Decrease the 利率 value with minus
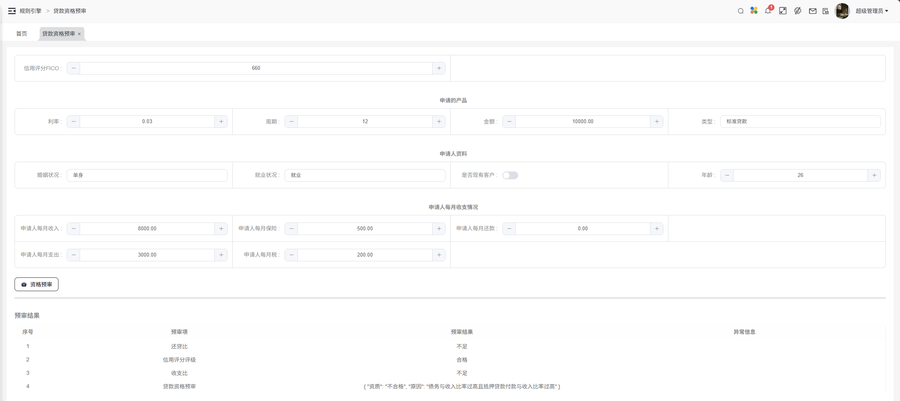 click(x=74, y=122)
